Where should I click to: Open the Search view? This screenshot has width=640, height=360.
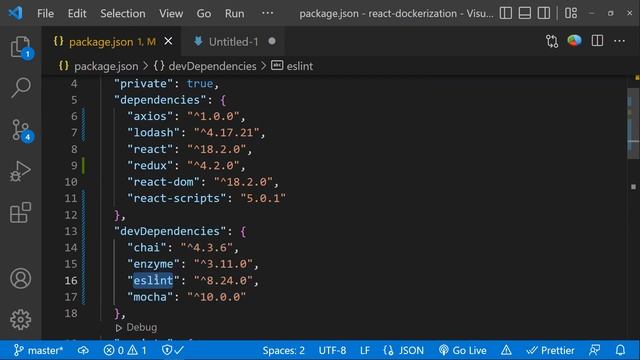pos(20,88)
